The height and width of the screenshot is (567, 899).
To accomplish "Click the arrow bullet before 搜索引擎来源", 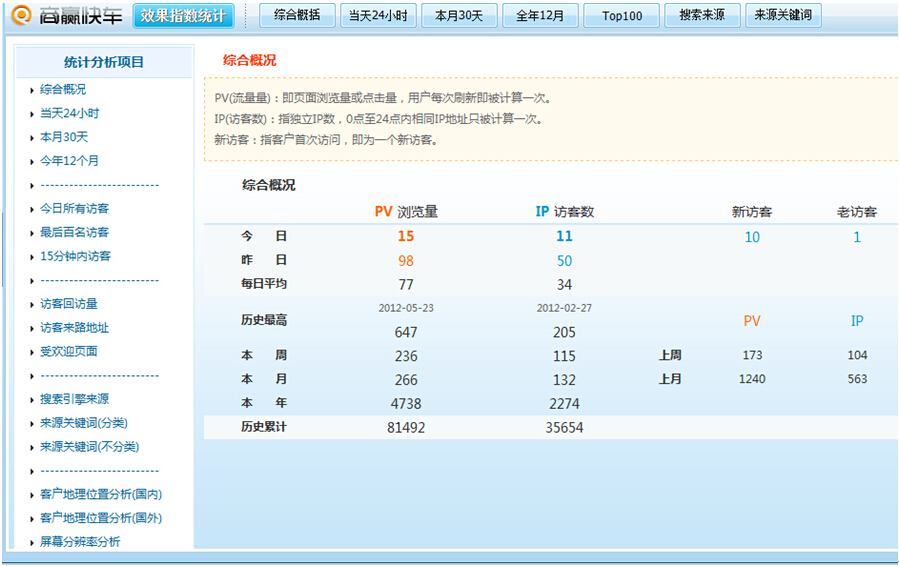I will click(x=32, y=400).
